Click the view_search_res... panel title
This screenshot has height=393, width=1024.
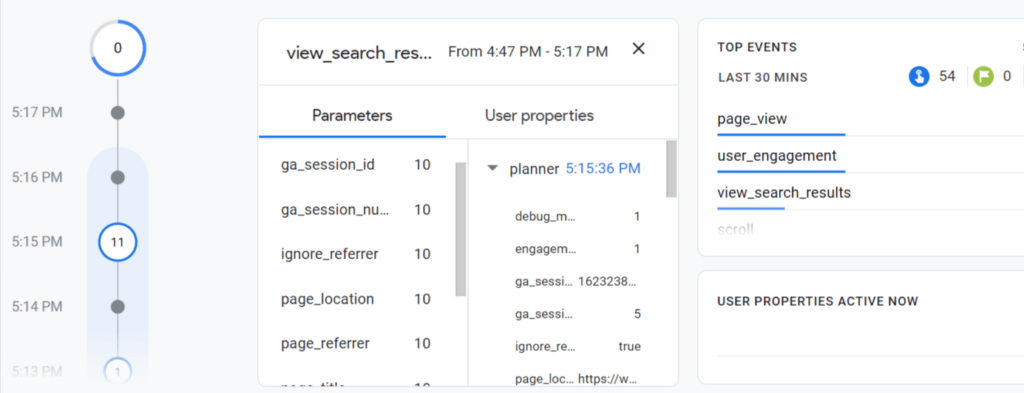(x=359, y=54)
